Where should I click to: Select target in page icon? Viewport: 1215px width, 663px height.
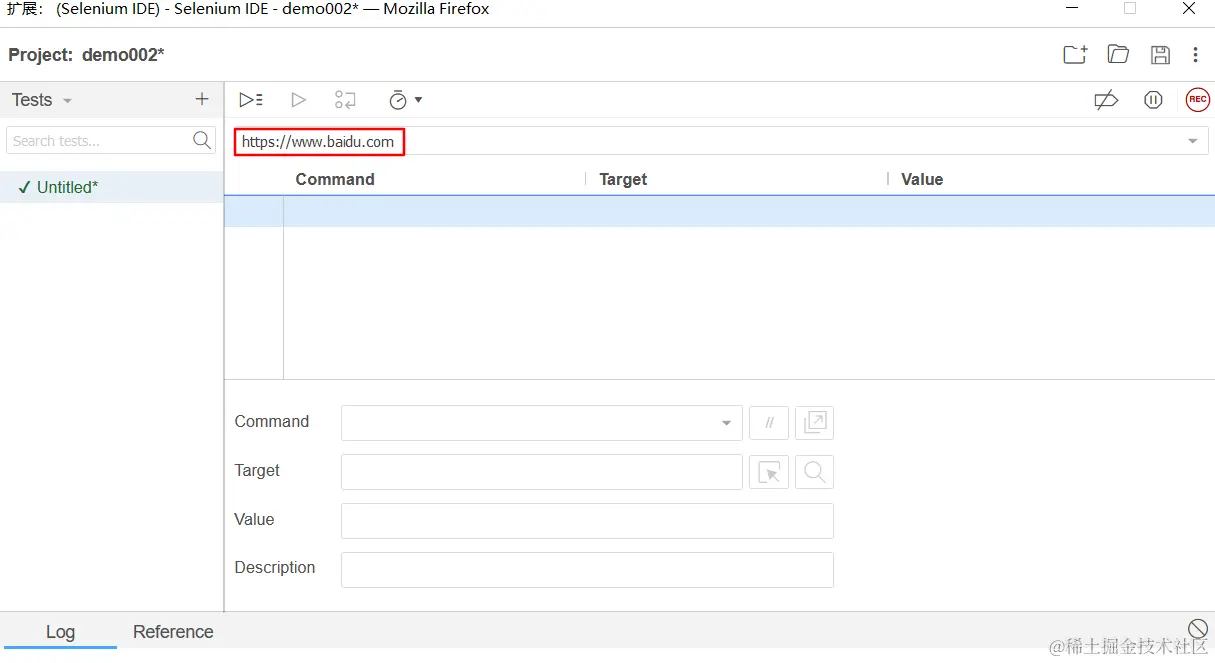tap(769, 472)
